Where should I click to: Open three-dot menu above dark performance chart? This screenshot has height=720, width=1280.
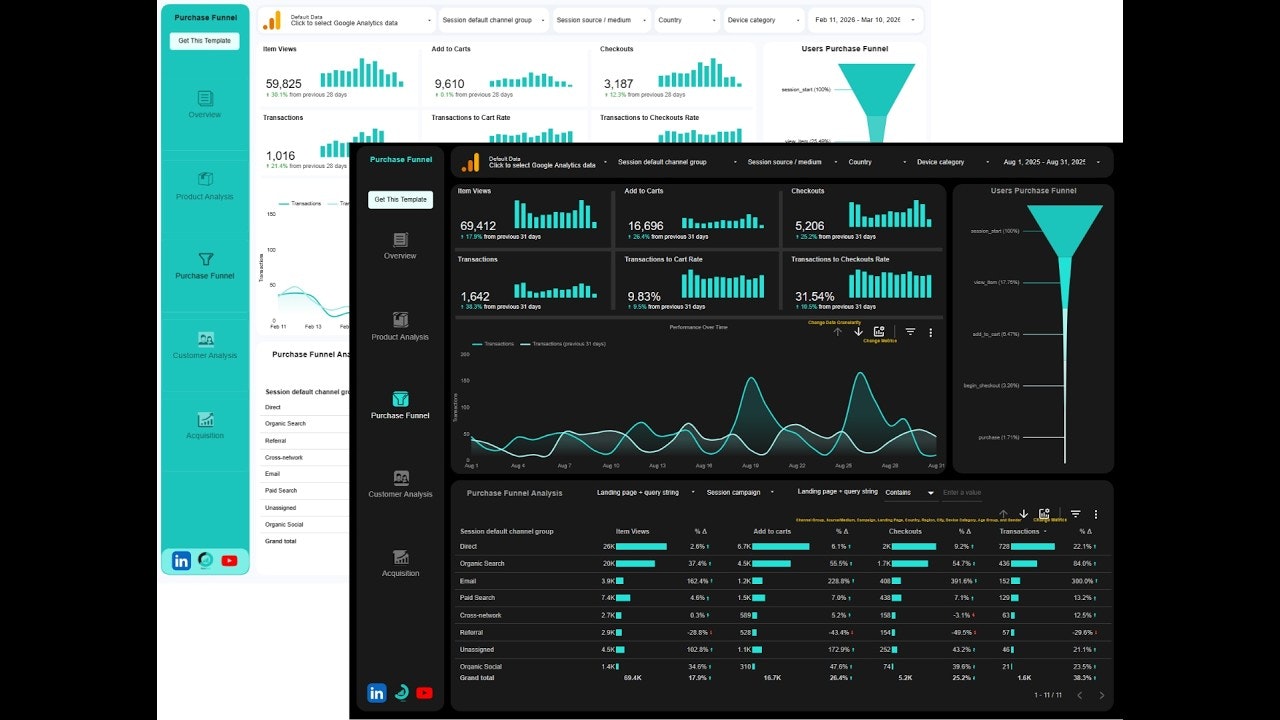[x=931, y=332]
